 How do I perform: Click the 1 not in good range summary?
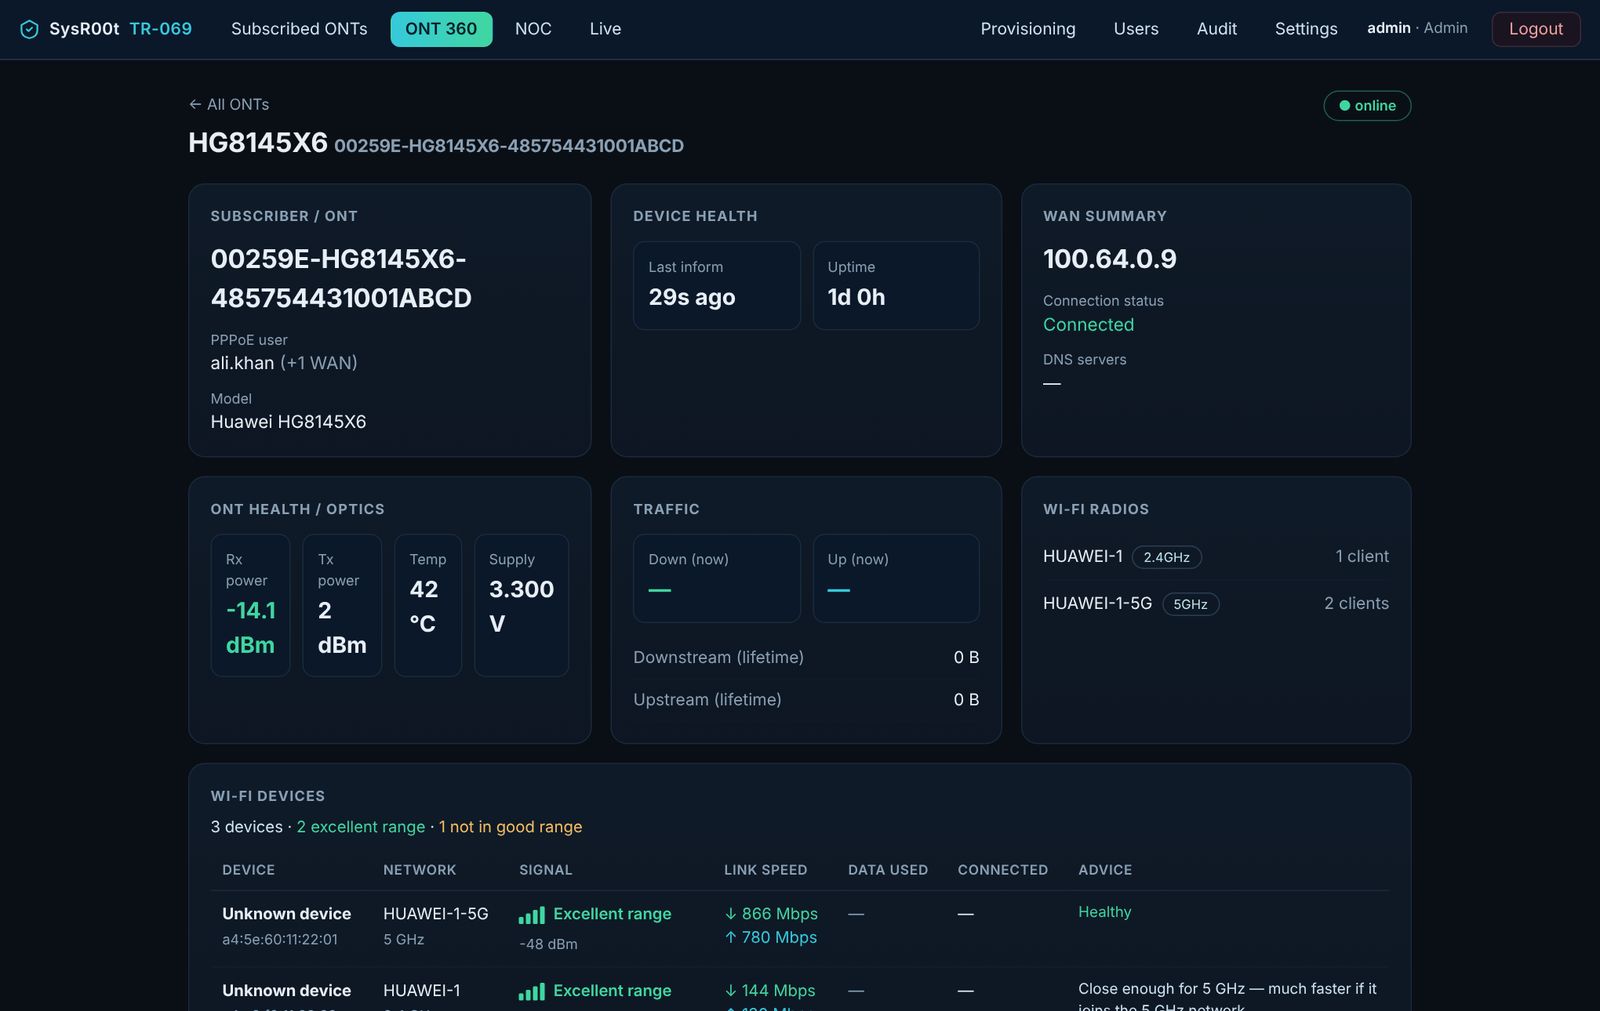(510, 827)
